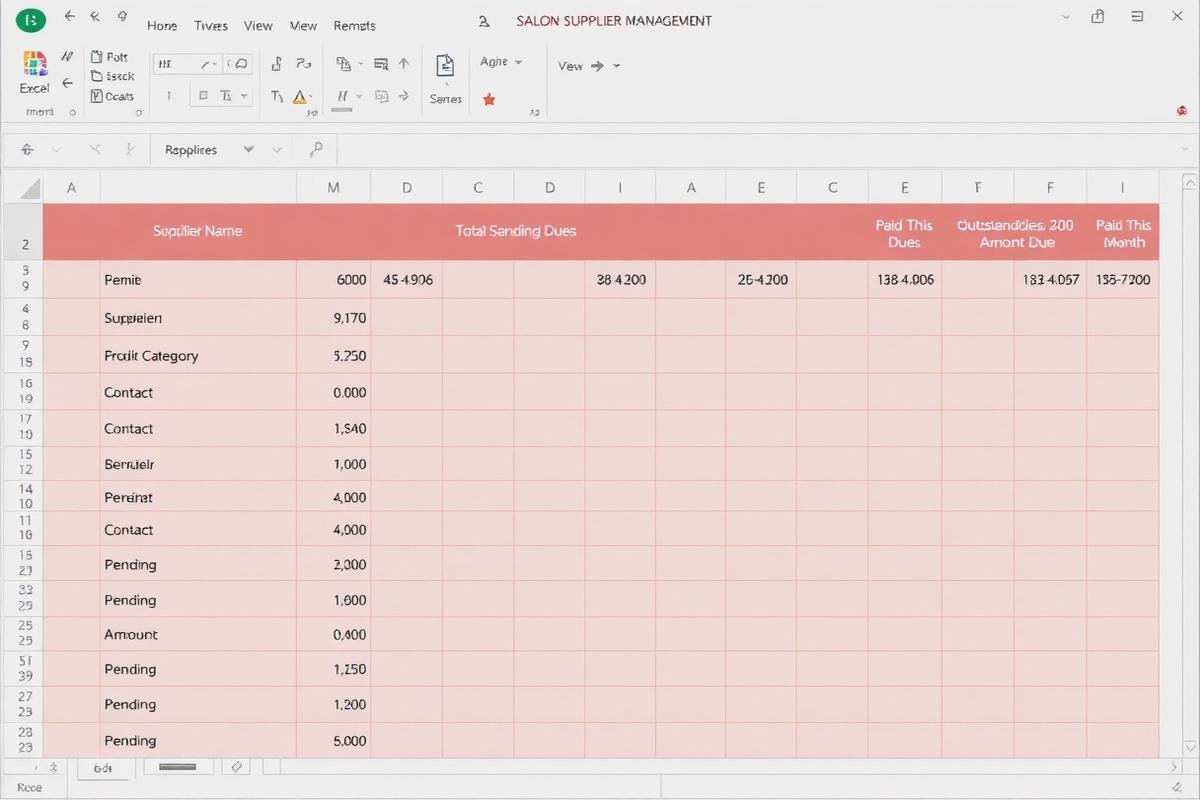1200x800 pixels.
Task: Click the Series button
Action: pos(445,78)
